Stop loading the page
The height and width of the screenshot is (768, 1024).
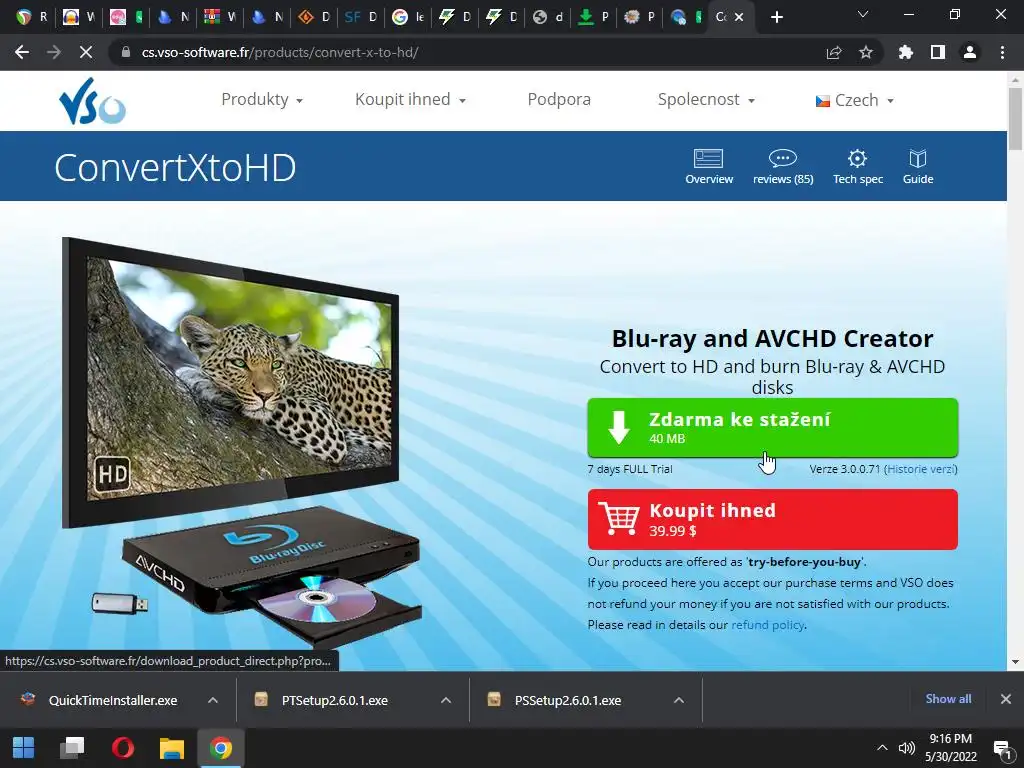click(86, 52)
